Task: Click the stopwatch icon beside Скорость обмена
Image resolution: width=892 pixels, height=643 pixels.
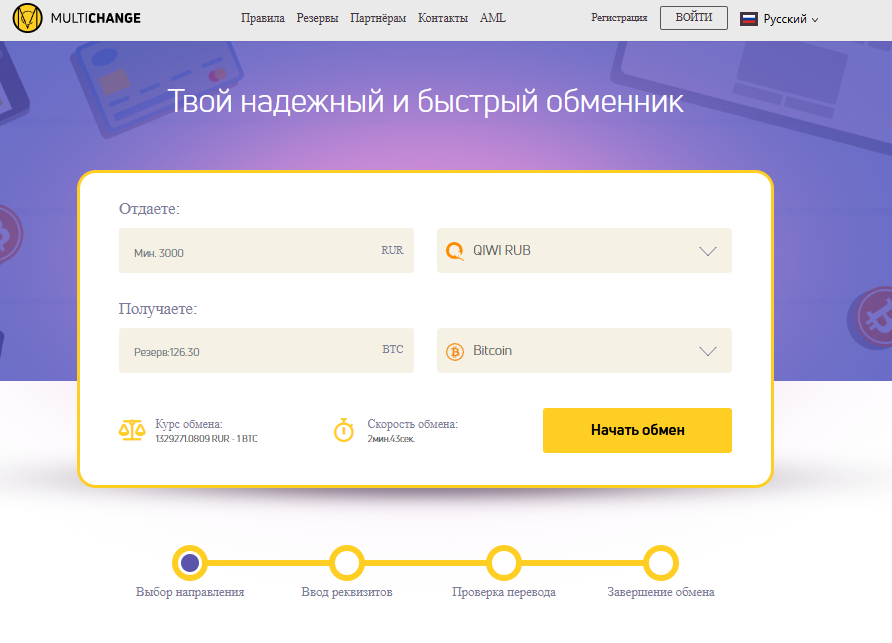Action: pyautogui.click(x=344, y=430)
